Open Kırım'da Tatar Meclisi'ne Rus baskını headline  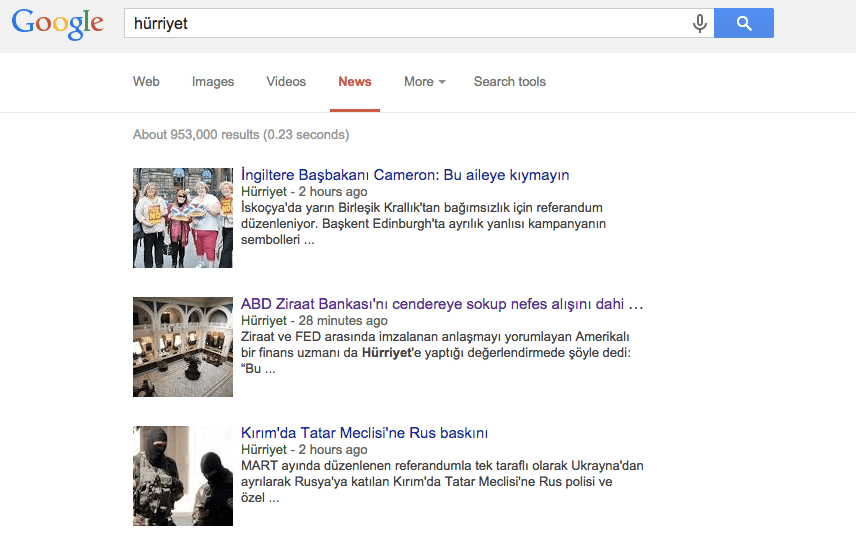tap(365, 433)
